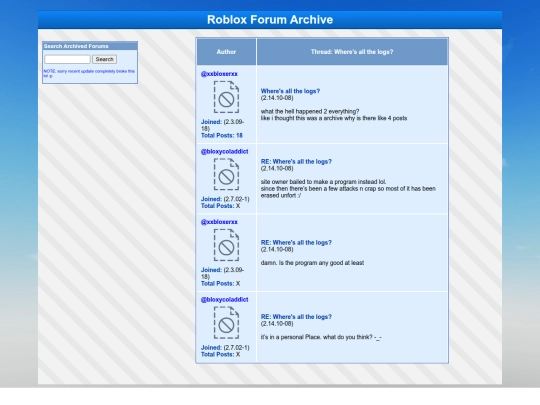Click the Author column header
This screenshot has height=405, width=540.
[226, 52]
